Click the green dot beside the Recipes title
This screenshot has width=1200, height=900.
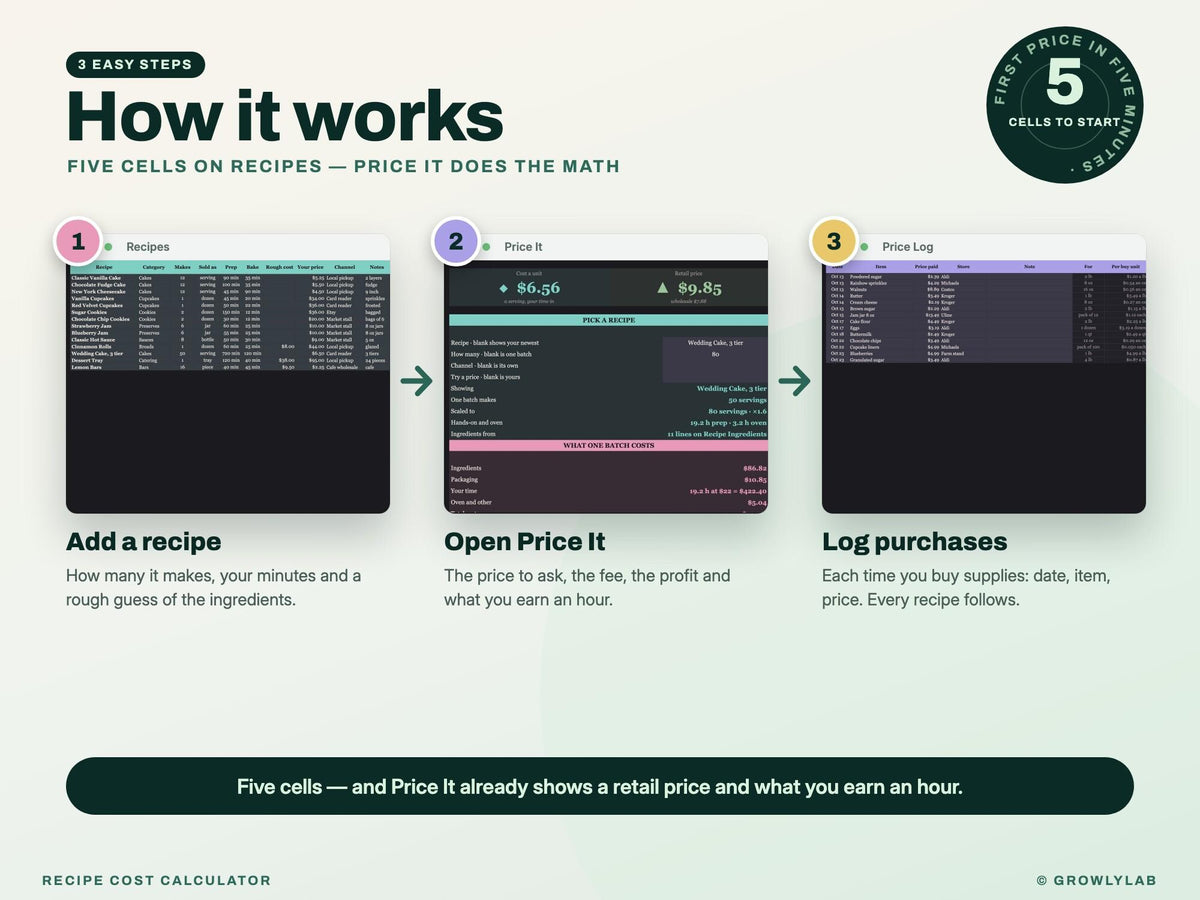pos(108,247)
